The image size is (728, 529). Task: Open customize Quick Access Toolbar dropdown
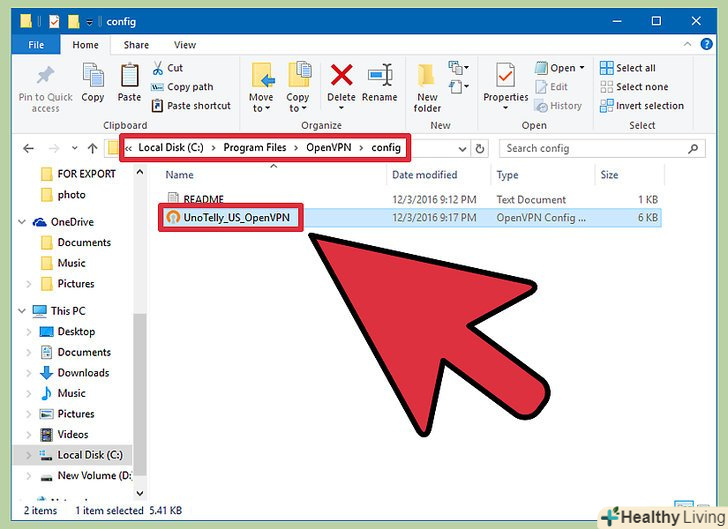pyautogui.click(x=90, y=22)
